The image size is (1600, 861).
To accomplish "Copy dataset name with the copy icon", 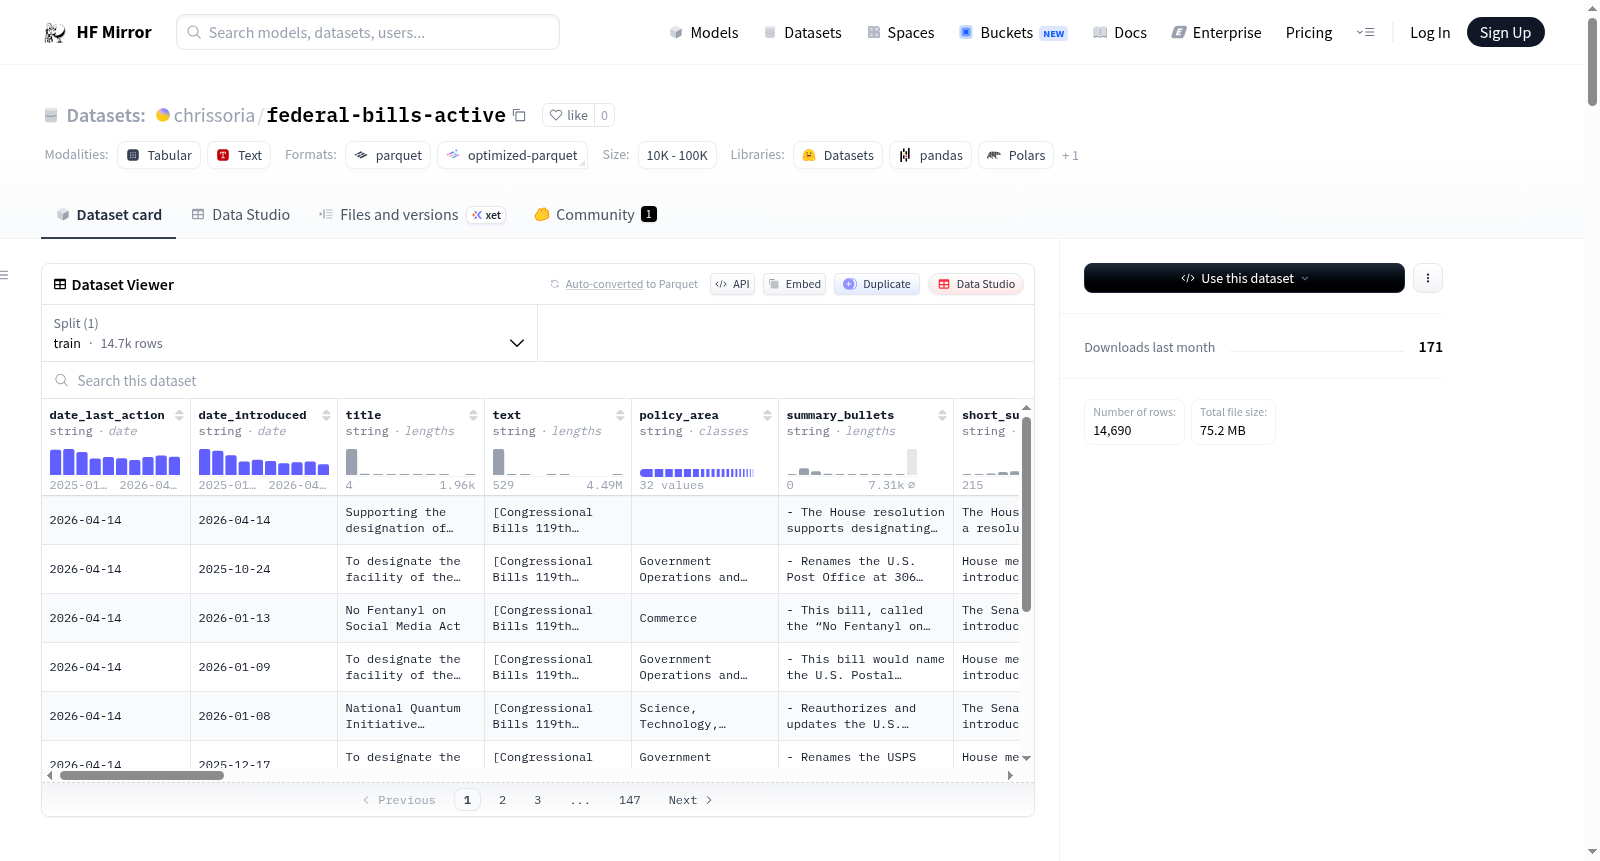I will point(519,115).
